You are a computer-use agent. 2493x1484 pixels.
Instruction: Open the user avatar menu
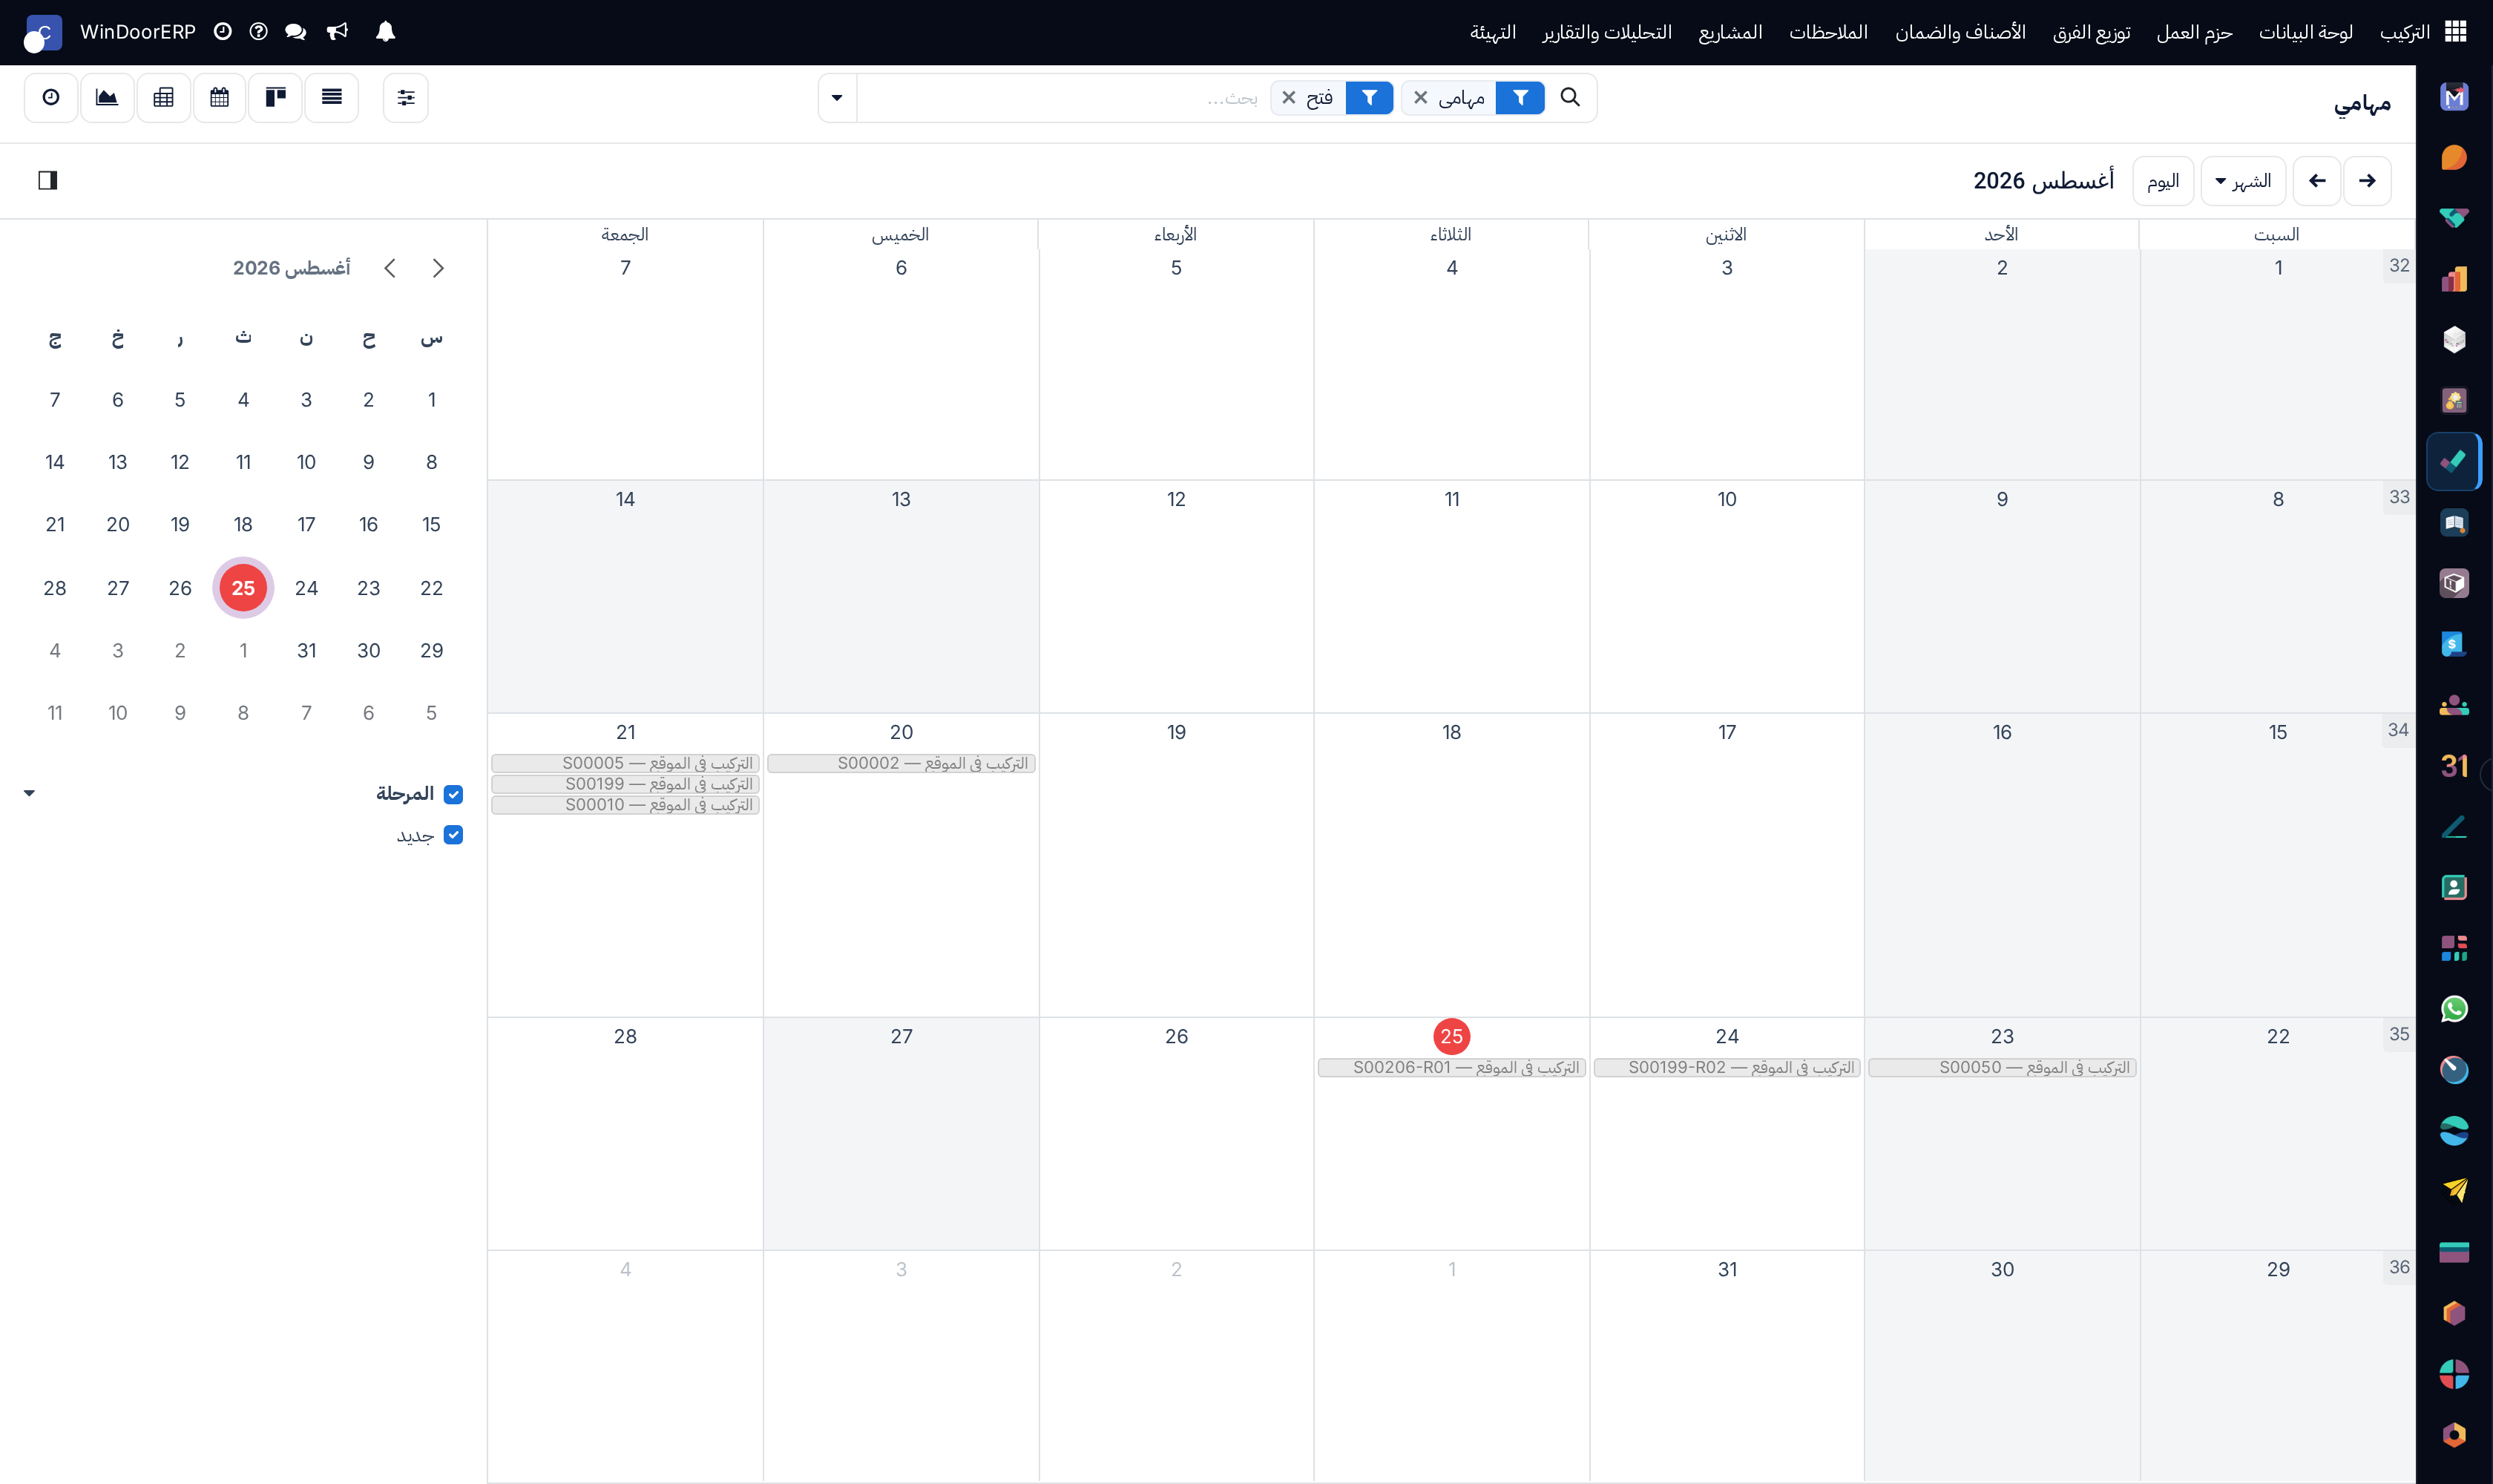42,33
